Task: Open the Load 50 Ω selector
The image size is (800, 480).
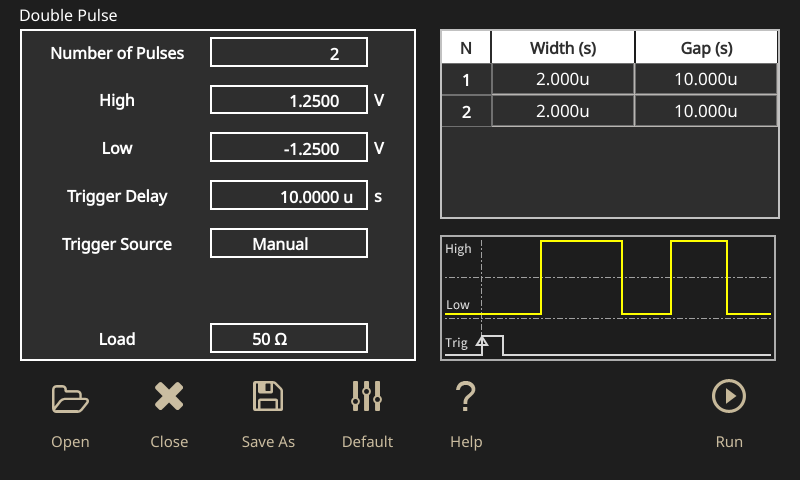Action: pos(289,339)
